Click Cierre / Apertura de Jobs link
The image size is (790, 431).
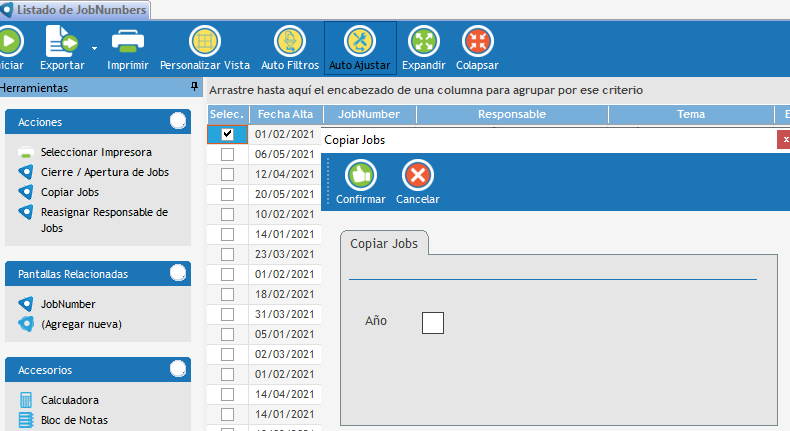pyautogui.click(x=105, y=172)
